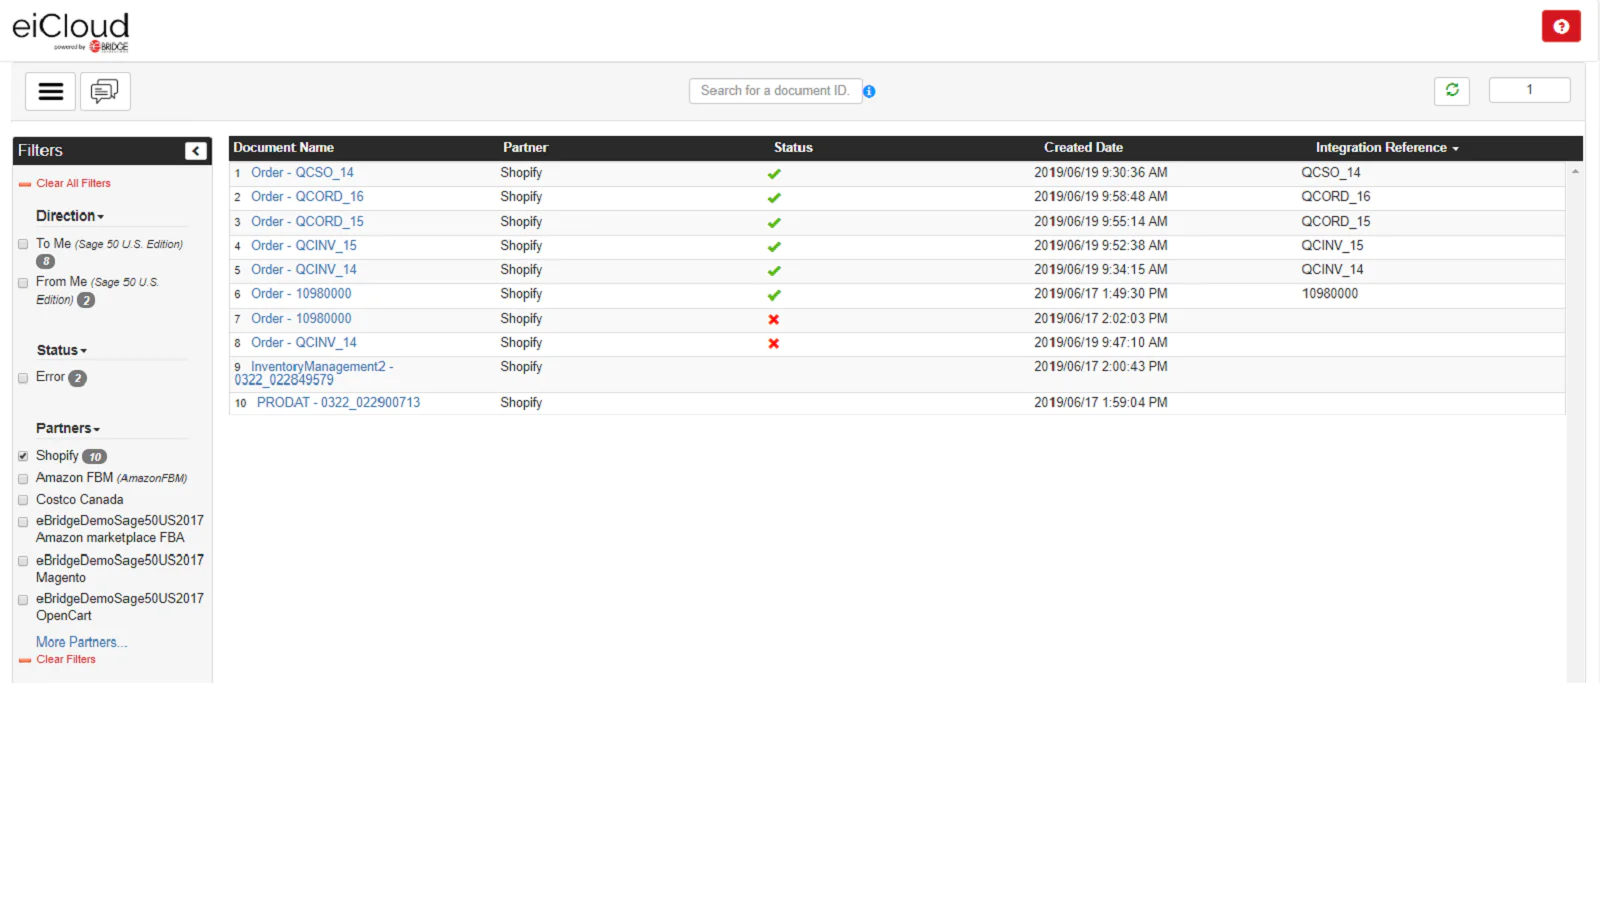The image size is (1600, 900).
Task: Sort by Integration Reference column
Action: point(1386,148)
